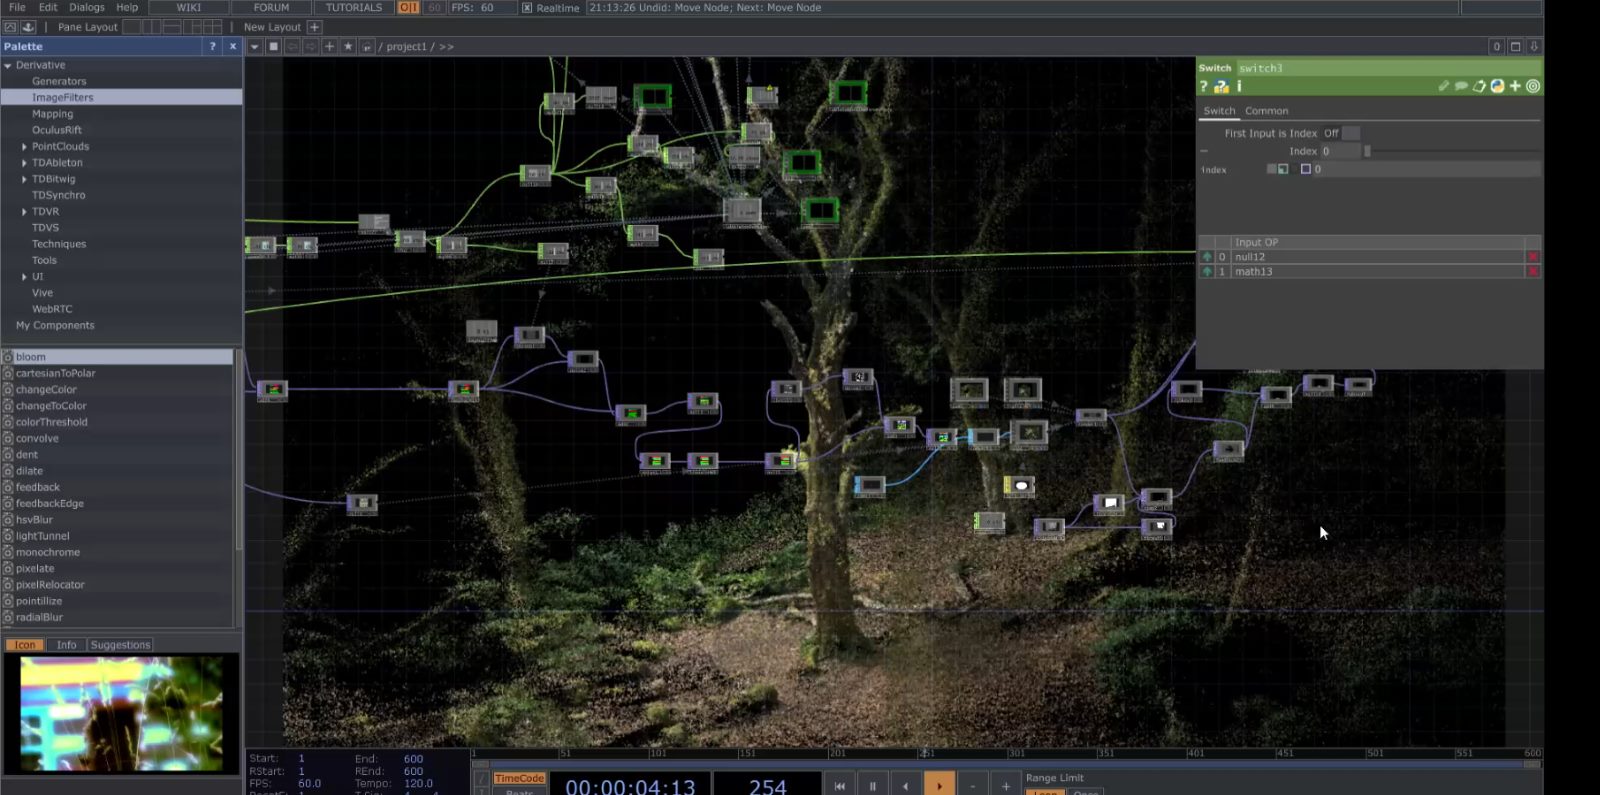
Task: Play the timeline forward
Action: 939,786
